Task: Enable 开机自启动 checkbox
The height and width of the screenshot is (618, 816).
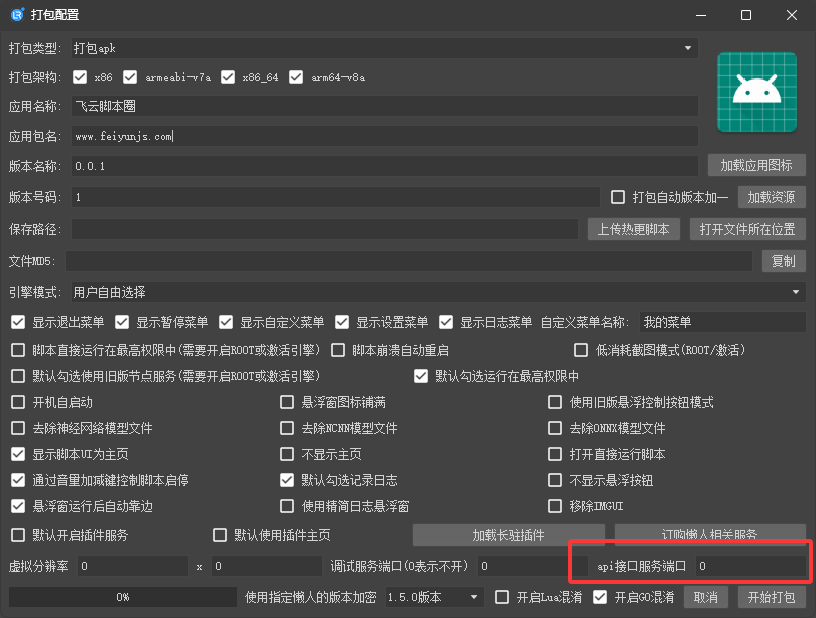Action: point(18,402)
